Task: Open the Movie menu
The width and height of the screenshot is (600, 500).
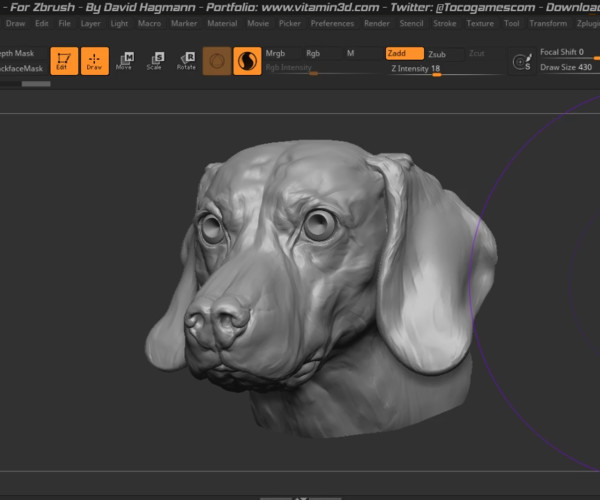Action: coord(258,23)
